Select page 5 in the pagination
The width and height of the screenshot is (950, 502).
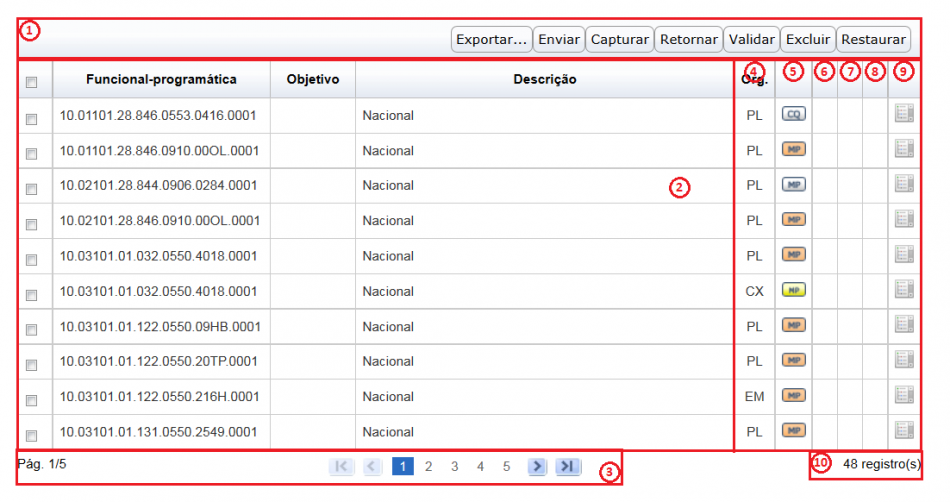pos(506,466)
